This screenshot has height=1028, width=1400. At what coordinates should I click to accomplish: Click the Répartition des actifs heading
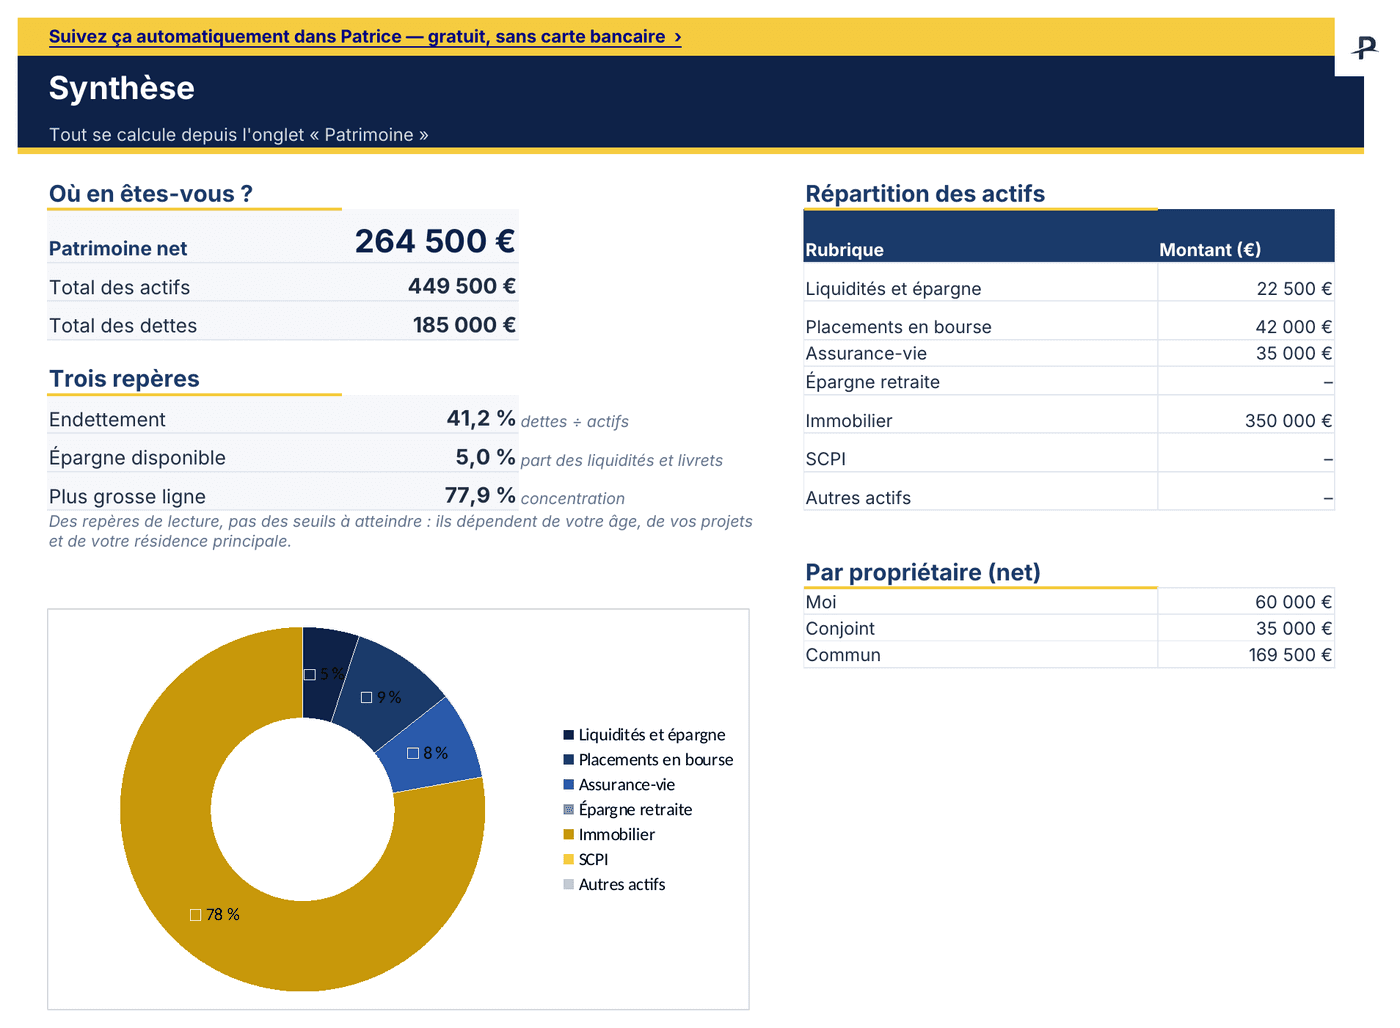(925, 194)
